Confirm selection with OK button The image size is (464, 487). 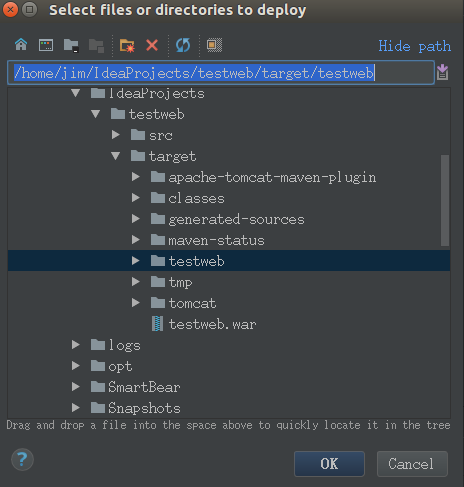tap(329, 464)
